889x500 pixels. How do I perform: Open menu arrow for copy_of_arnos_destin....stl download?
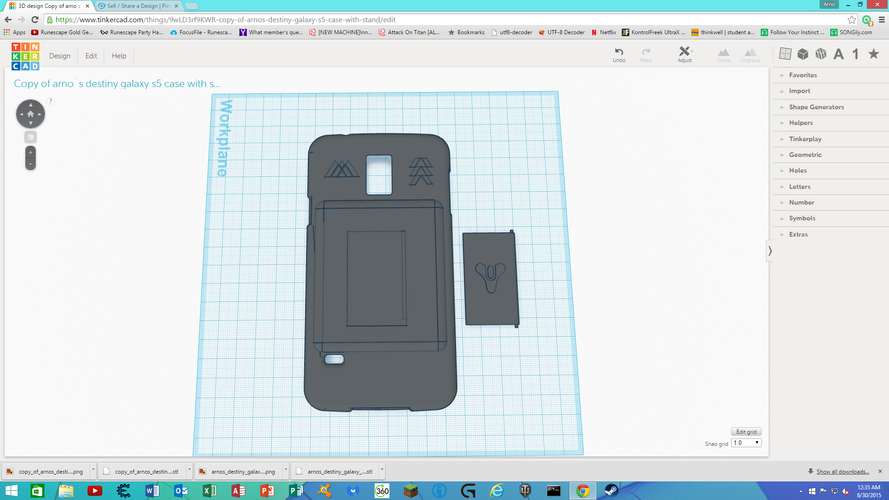point(189,471)
